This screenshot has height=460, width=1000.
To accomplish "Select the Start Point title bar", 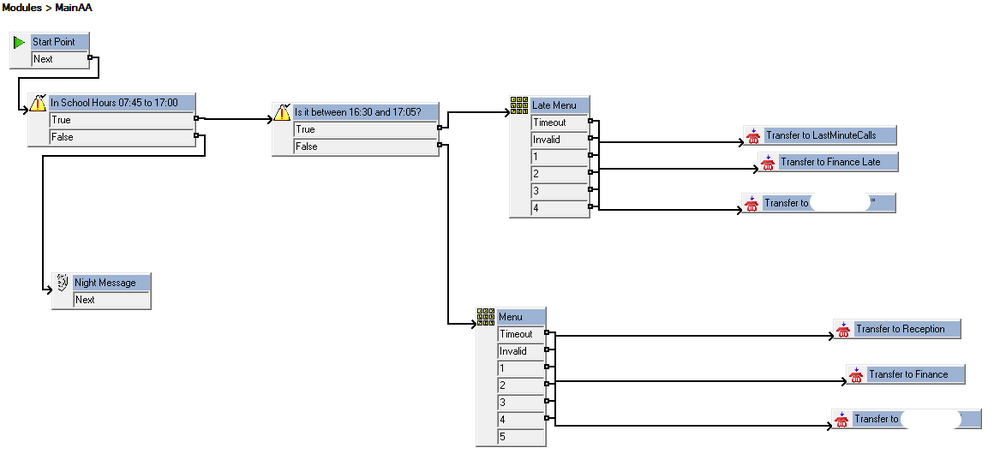I will pyautogui.click(x=60, y=42).
